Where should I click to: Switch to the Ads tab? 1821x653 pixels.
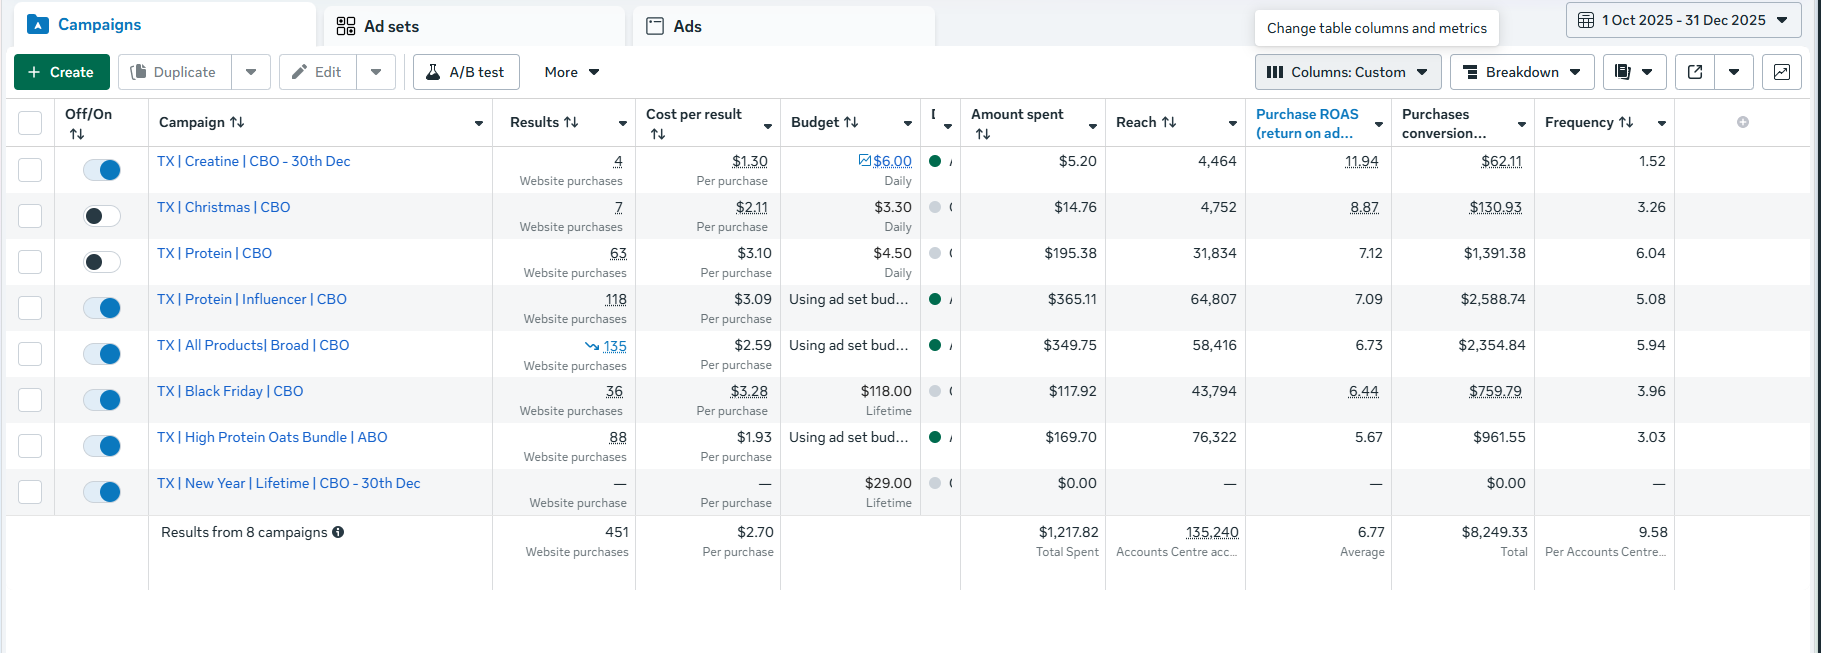687,26
